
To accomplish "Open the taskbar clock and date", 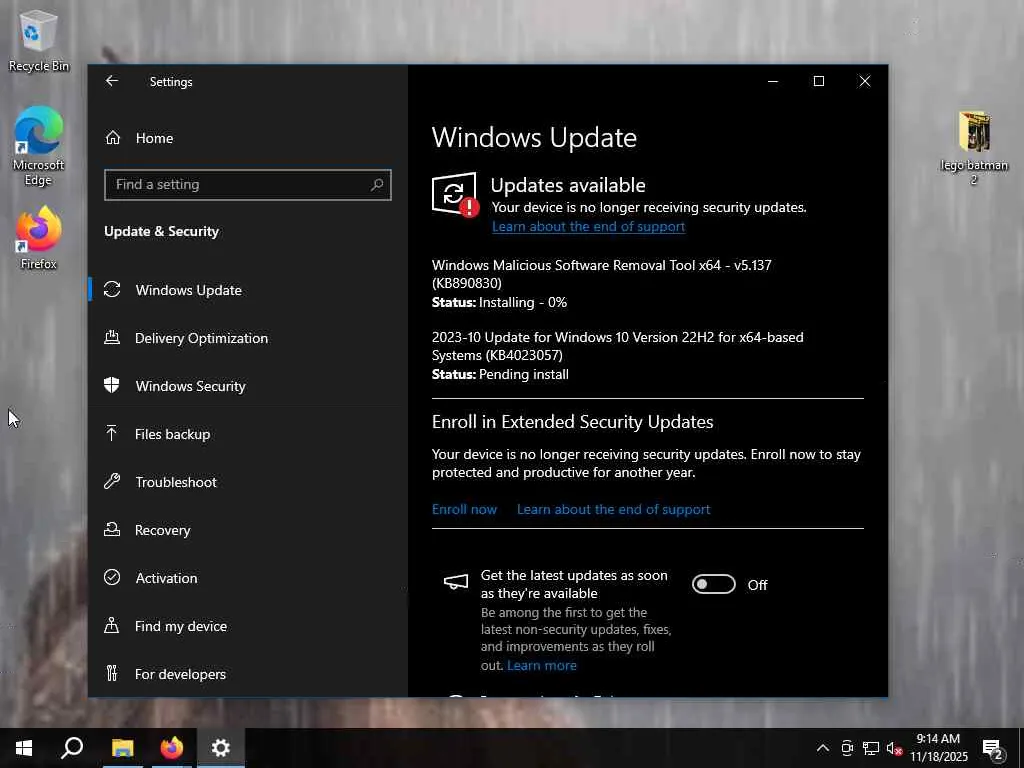I will coord(938,748).
